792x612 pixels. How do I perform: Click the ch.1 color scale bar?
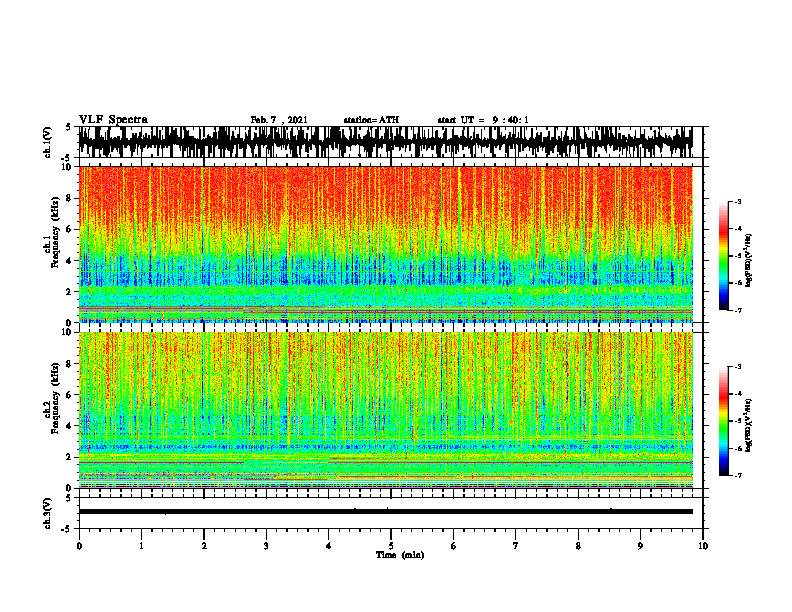[723, 256]
